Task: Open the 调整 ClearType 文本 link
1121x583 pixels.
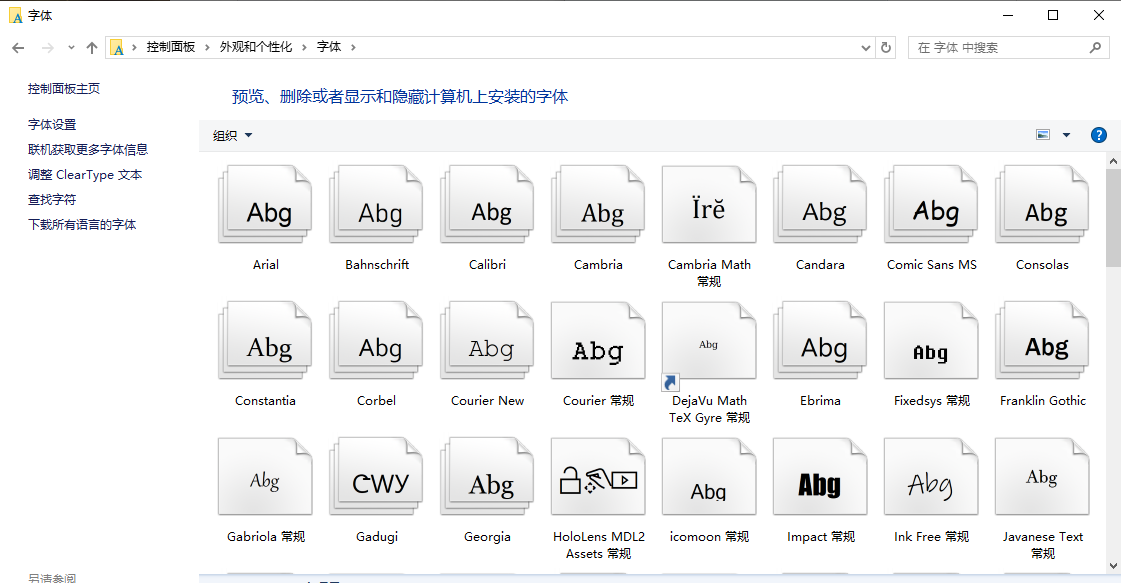Action: (x=86, y=174)
